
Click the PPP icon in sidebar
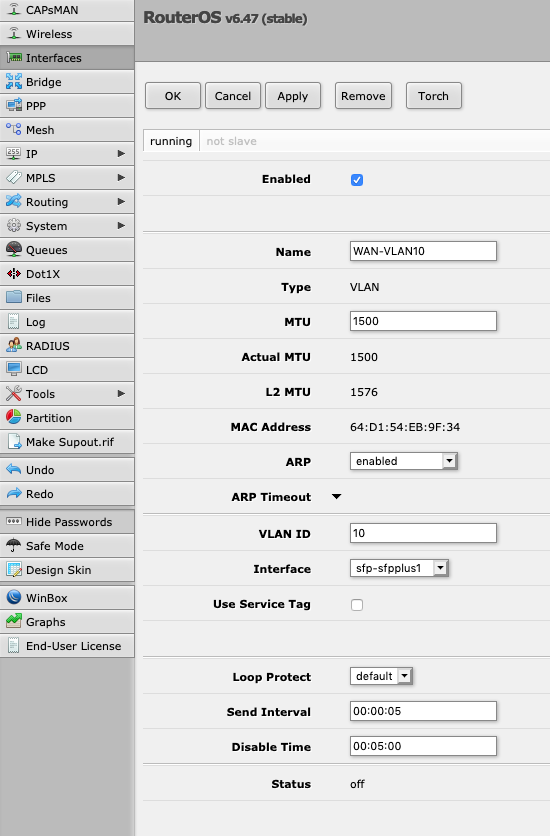(14, 106)
